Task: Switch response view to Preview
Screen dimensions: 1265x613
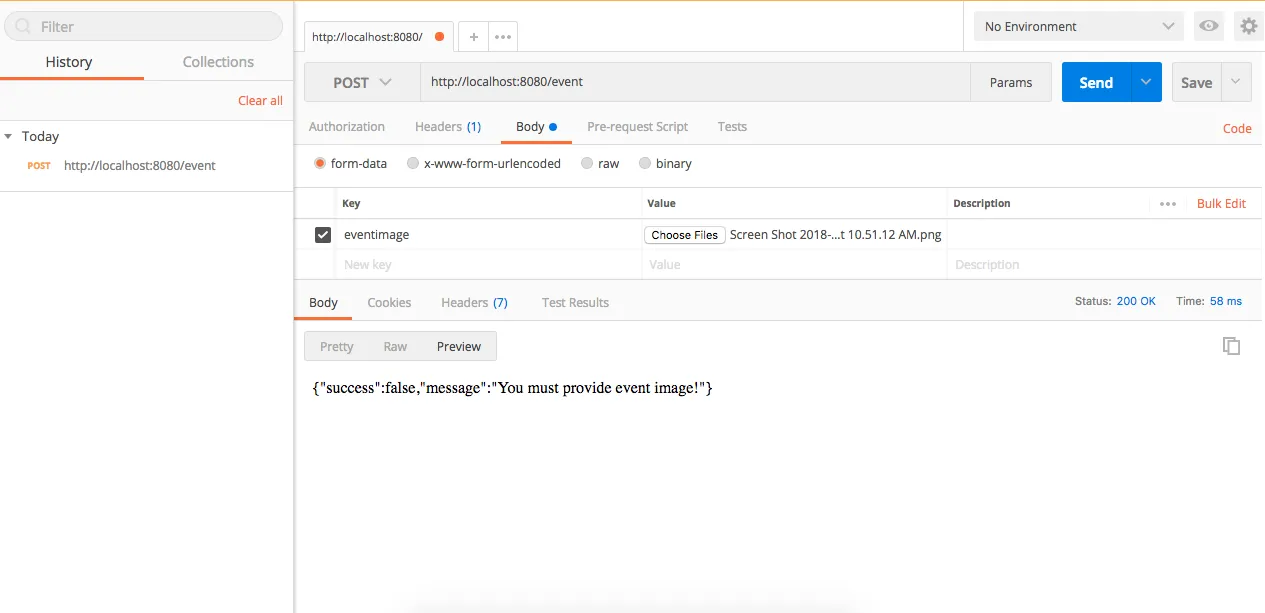Action: click(x=459, y=347)
